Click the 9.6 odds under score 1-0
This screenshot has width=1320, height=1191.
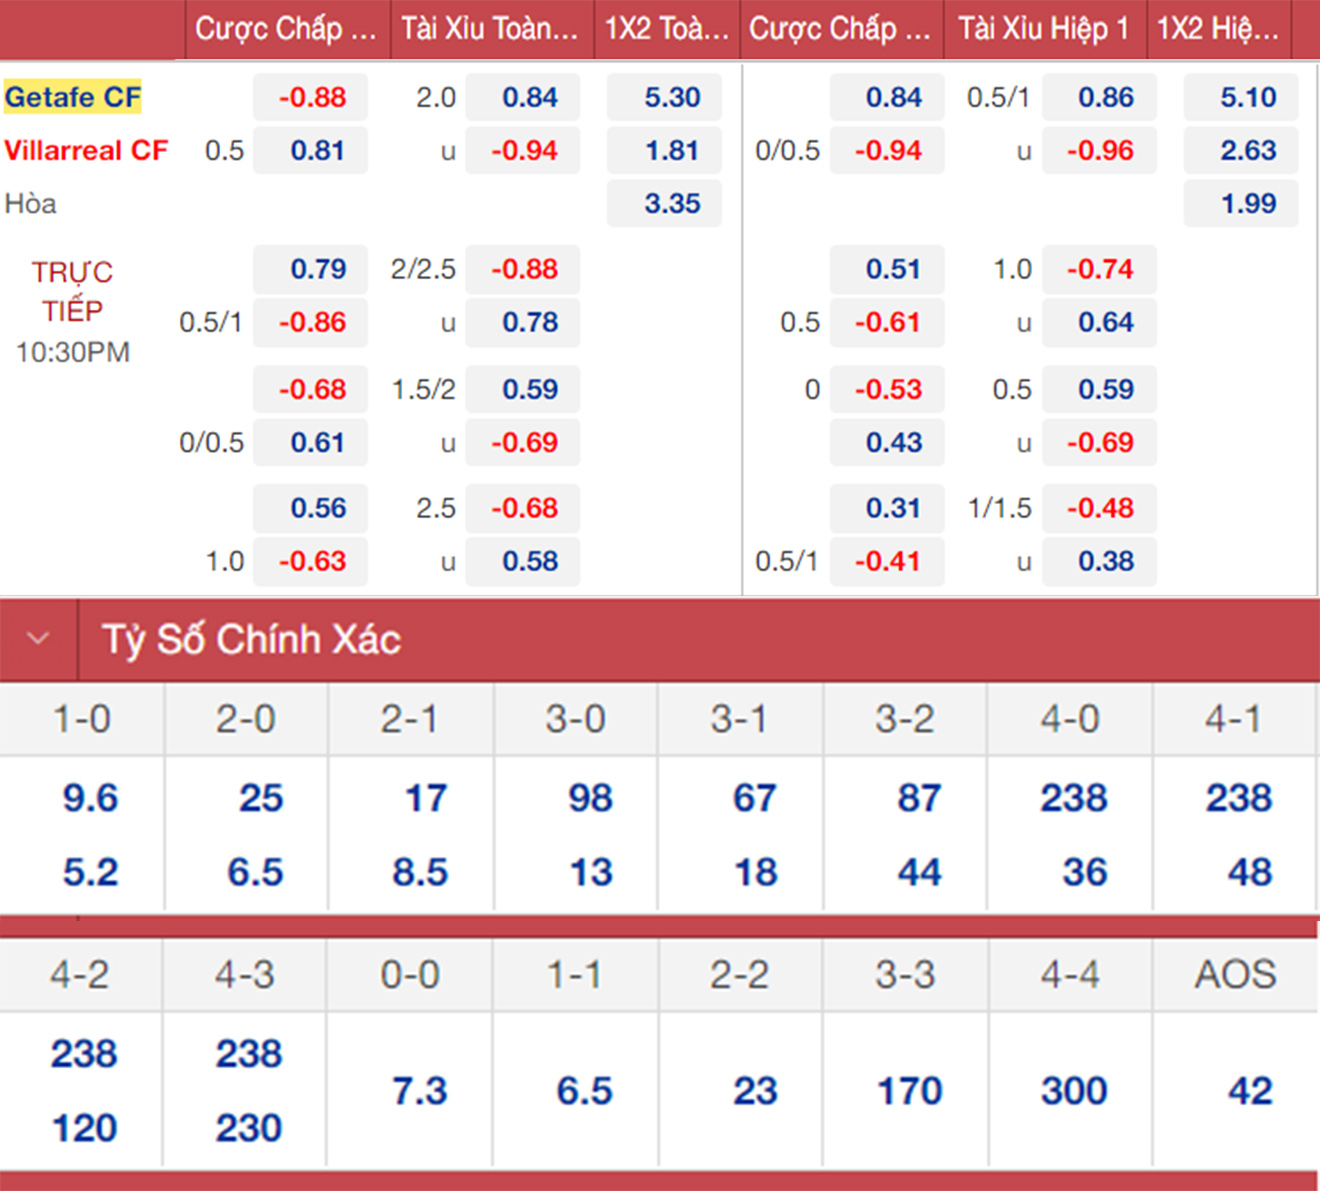[90, 798]
